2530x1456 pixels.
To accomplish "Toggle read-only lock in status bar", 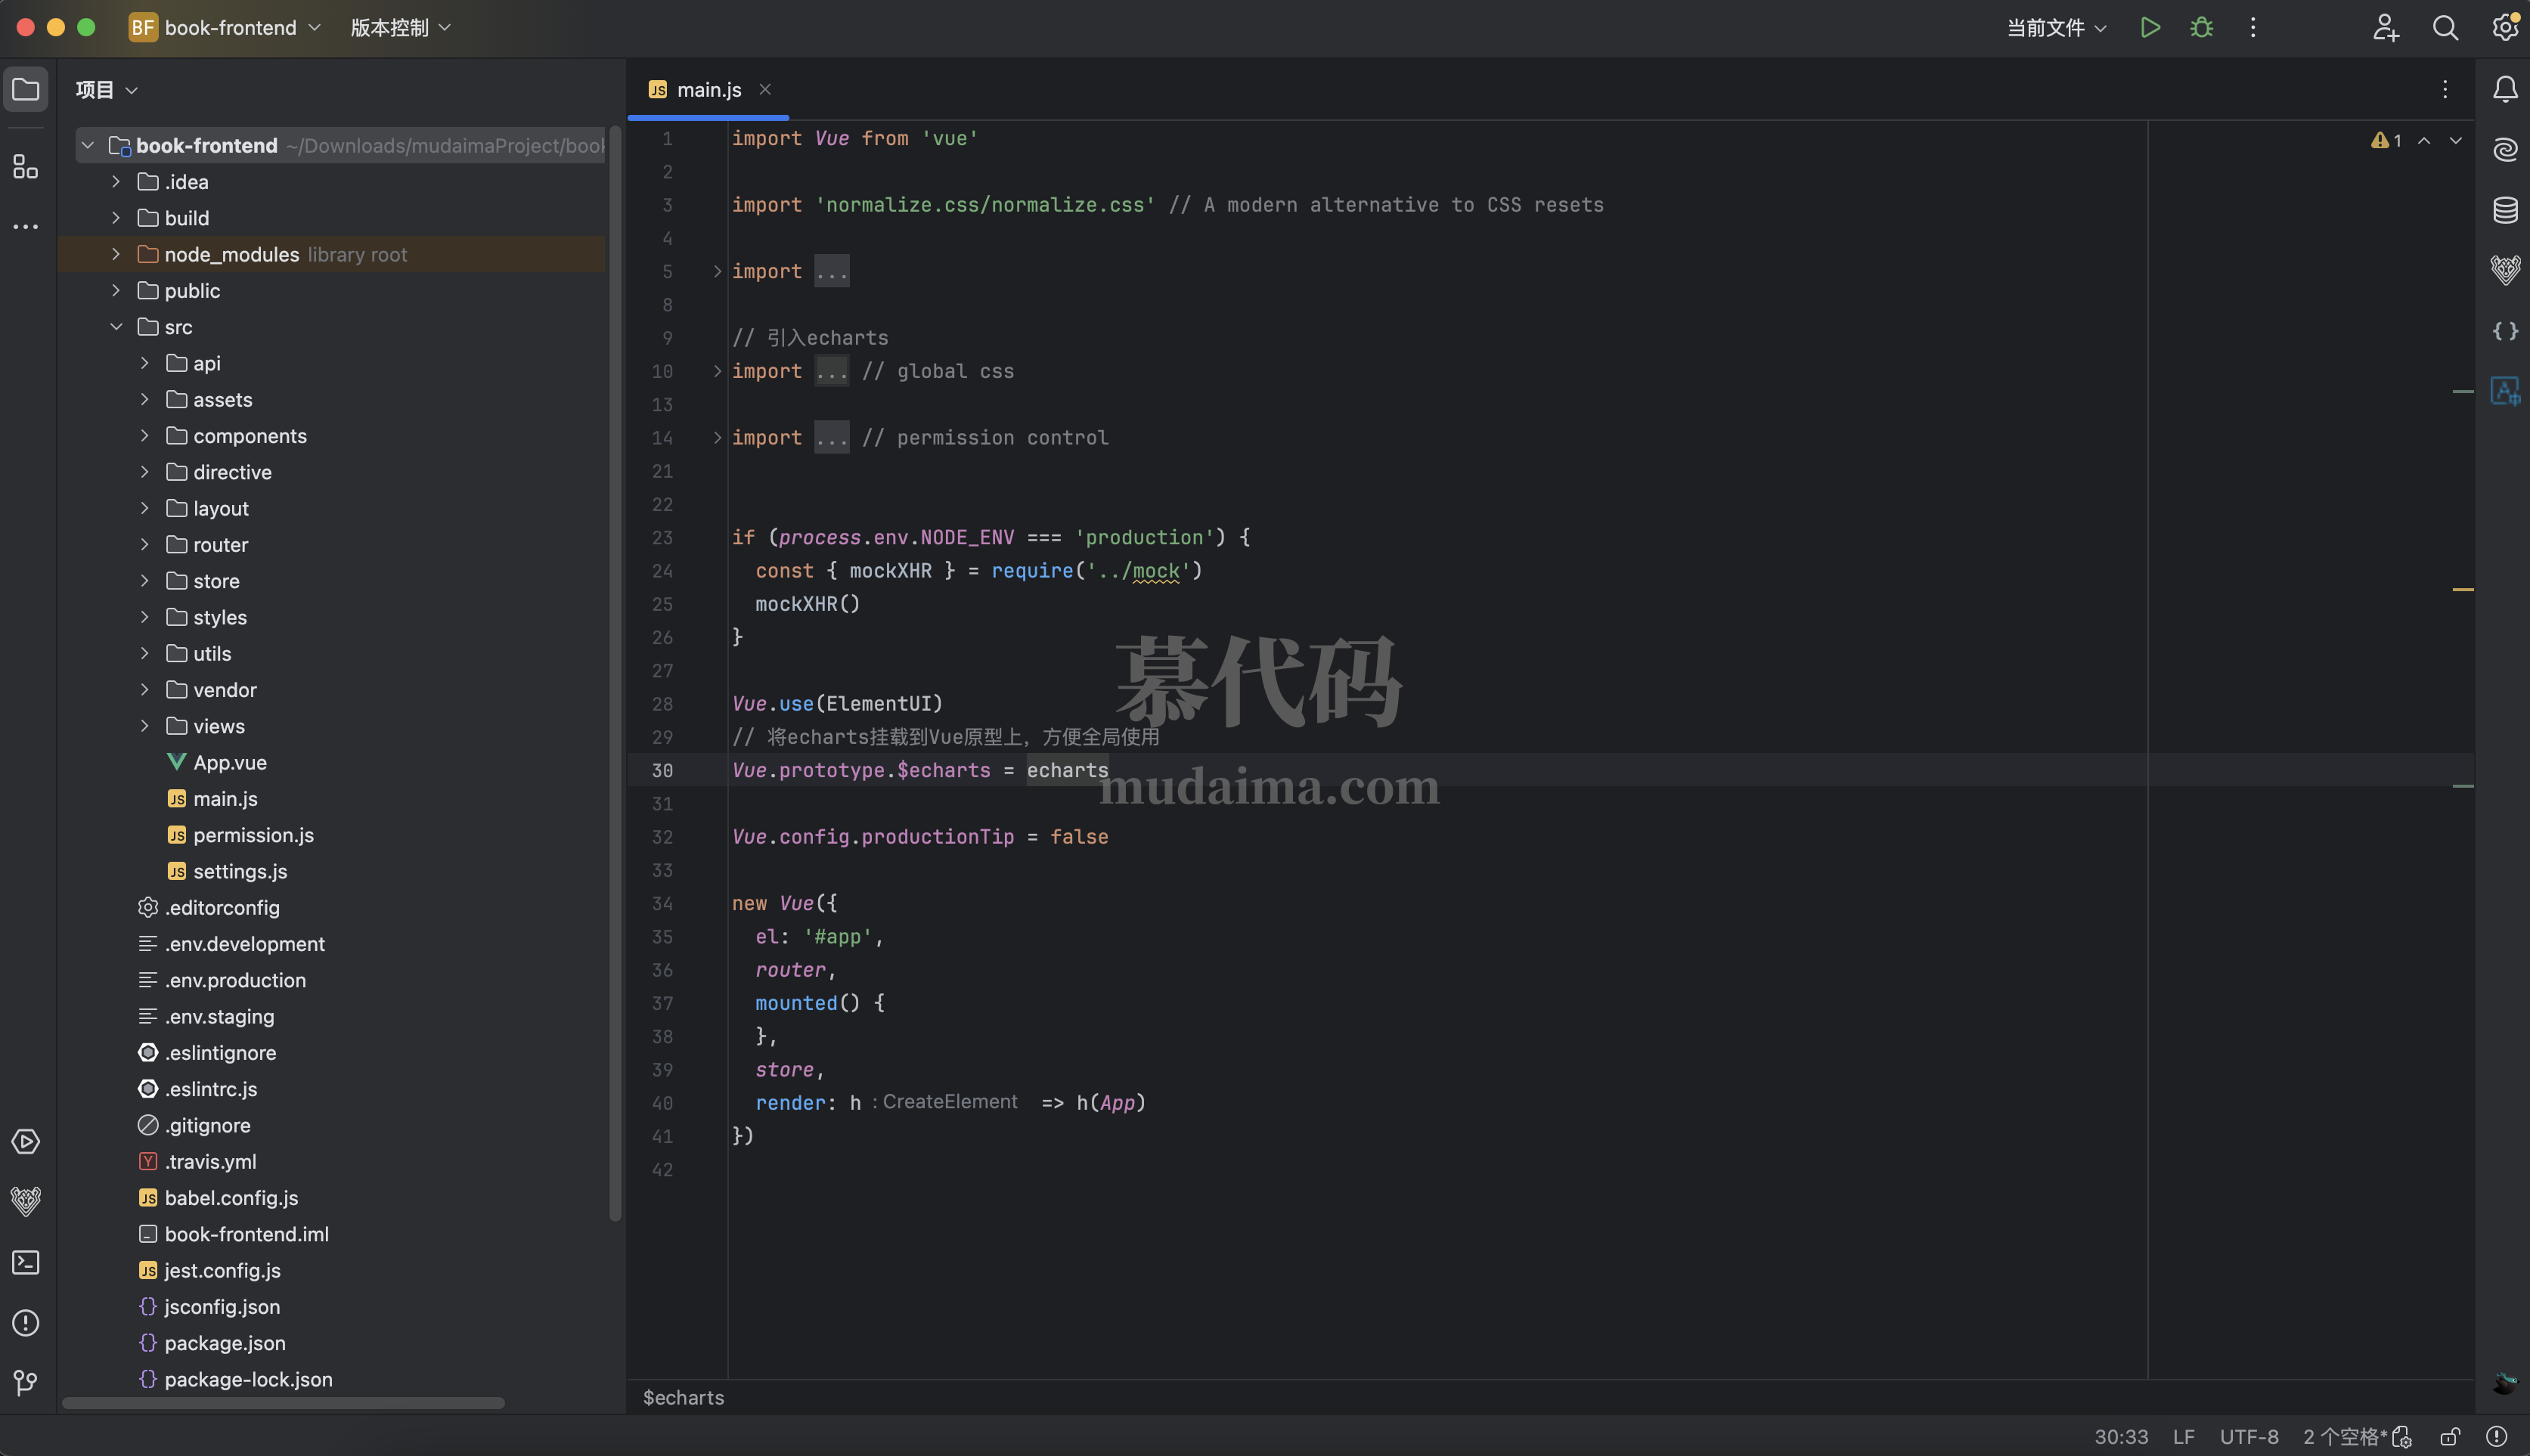I will pyautogui.click(x=2450, y=1437).
